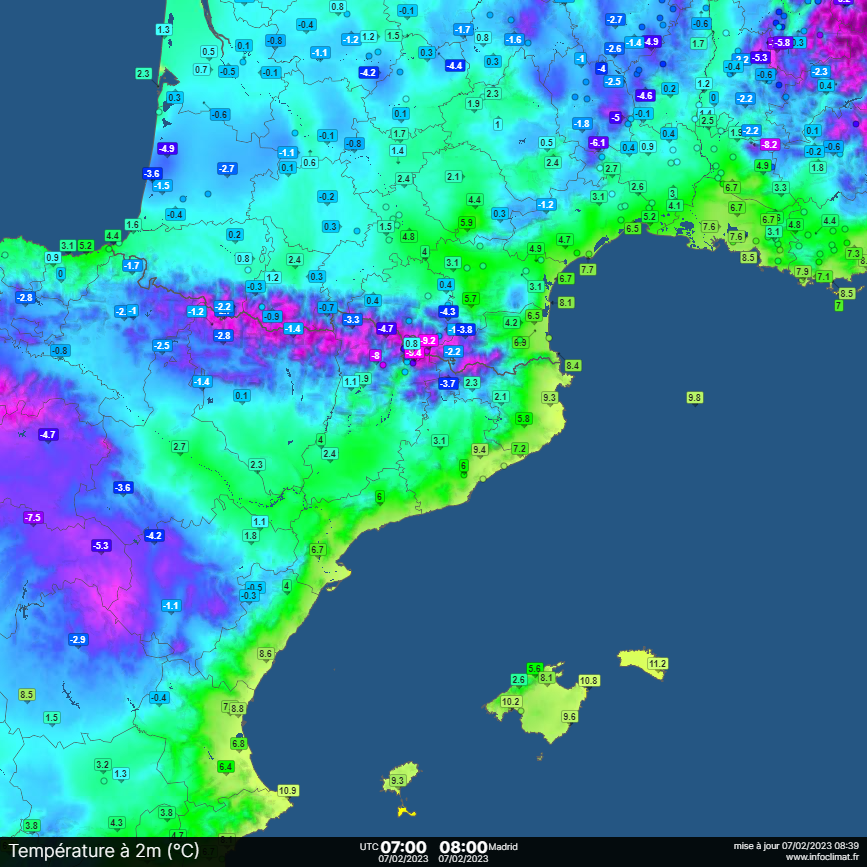Click the -0.9 station label

271,317
